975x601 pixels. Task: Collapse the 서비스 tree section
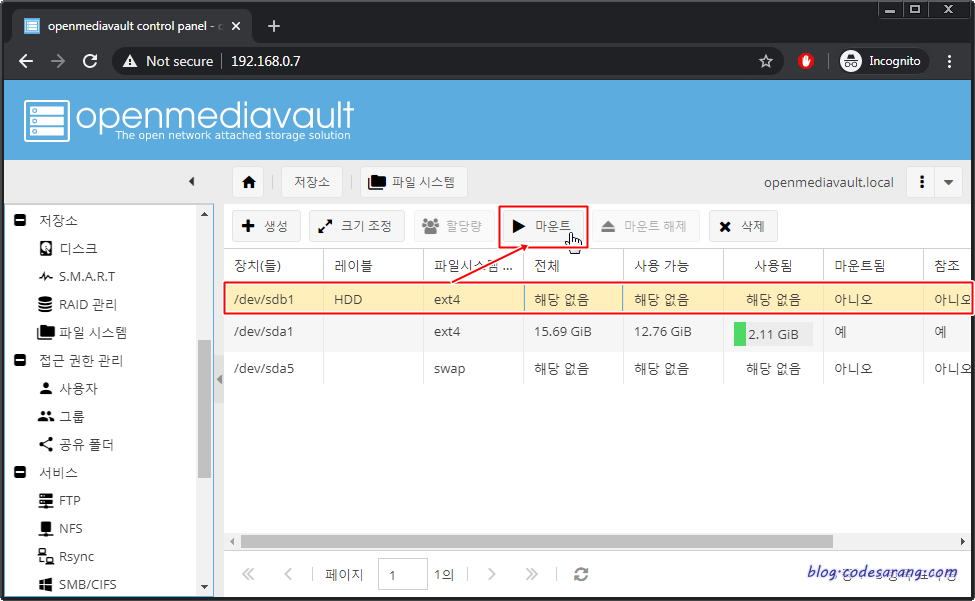pos(20,472)
